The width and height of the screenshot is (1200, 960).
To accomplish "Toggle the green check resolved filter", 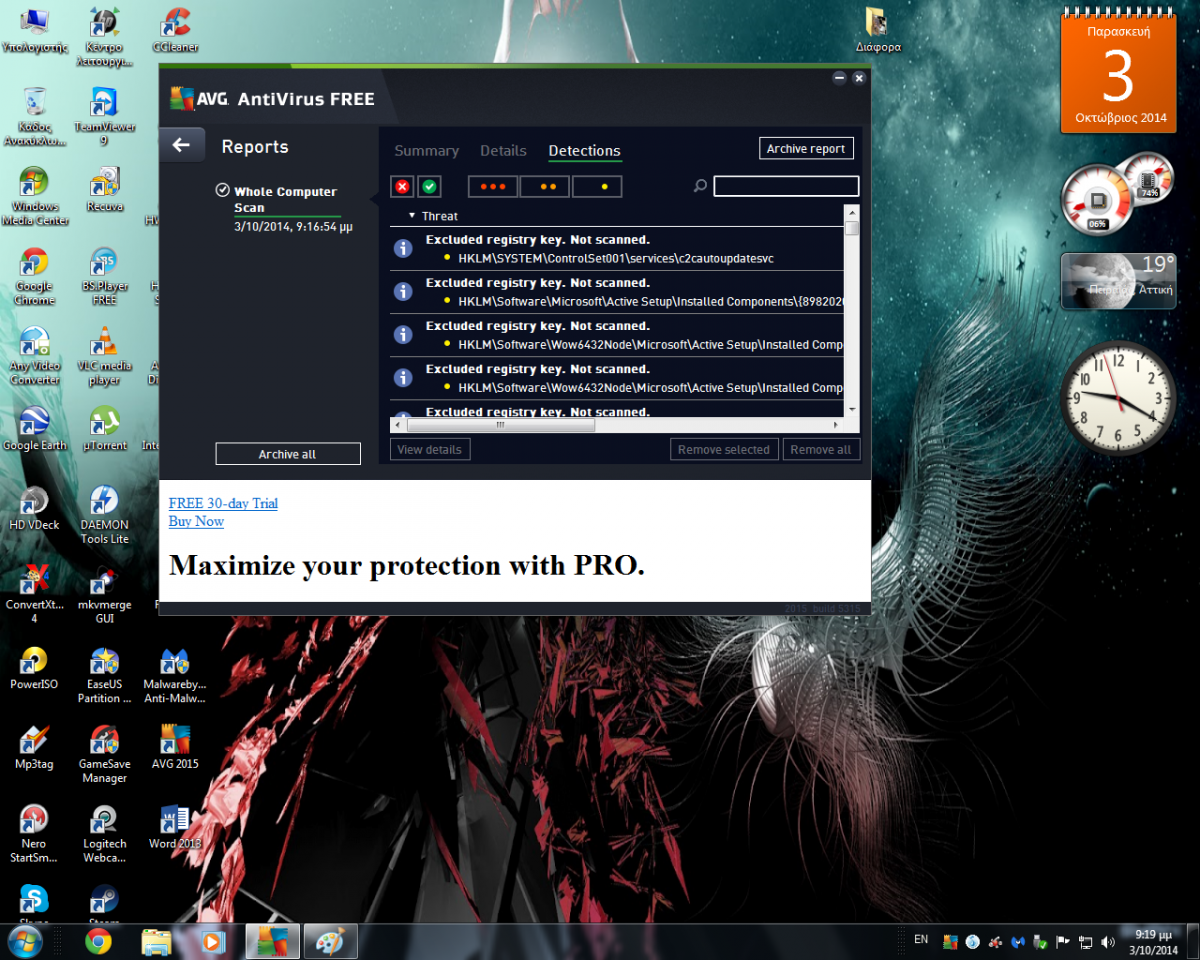I will click(429, 187).
